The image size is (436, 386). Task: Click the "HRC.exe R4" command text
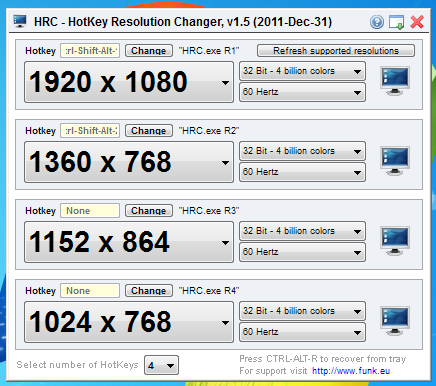coord(209,291)
